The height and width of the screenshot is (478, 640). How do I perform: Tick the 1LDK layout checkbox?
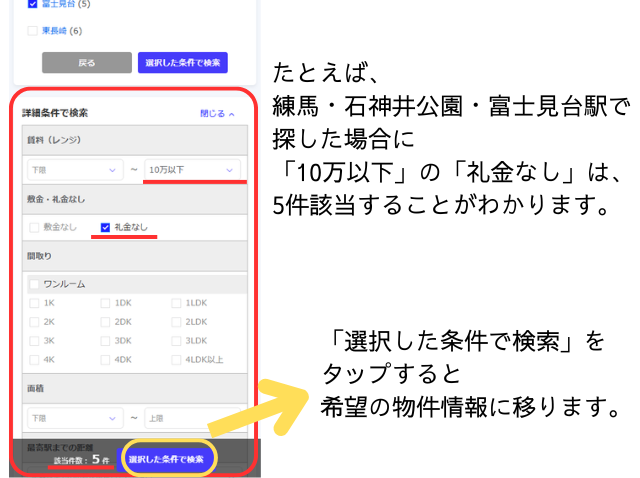176,303
